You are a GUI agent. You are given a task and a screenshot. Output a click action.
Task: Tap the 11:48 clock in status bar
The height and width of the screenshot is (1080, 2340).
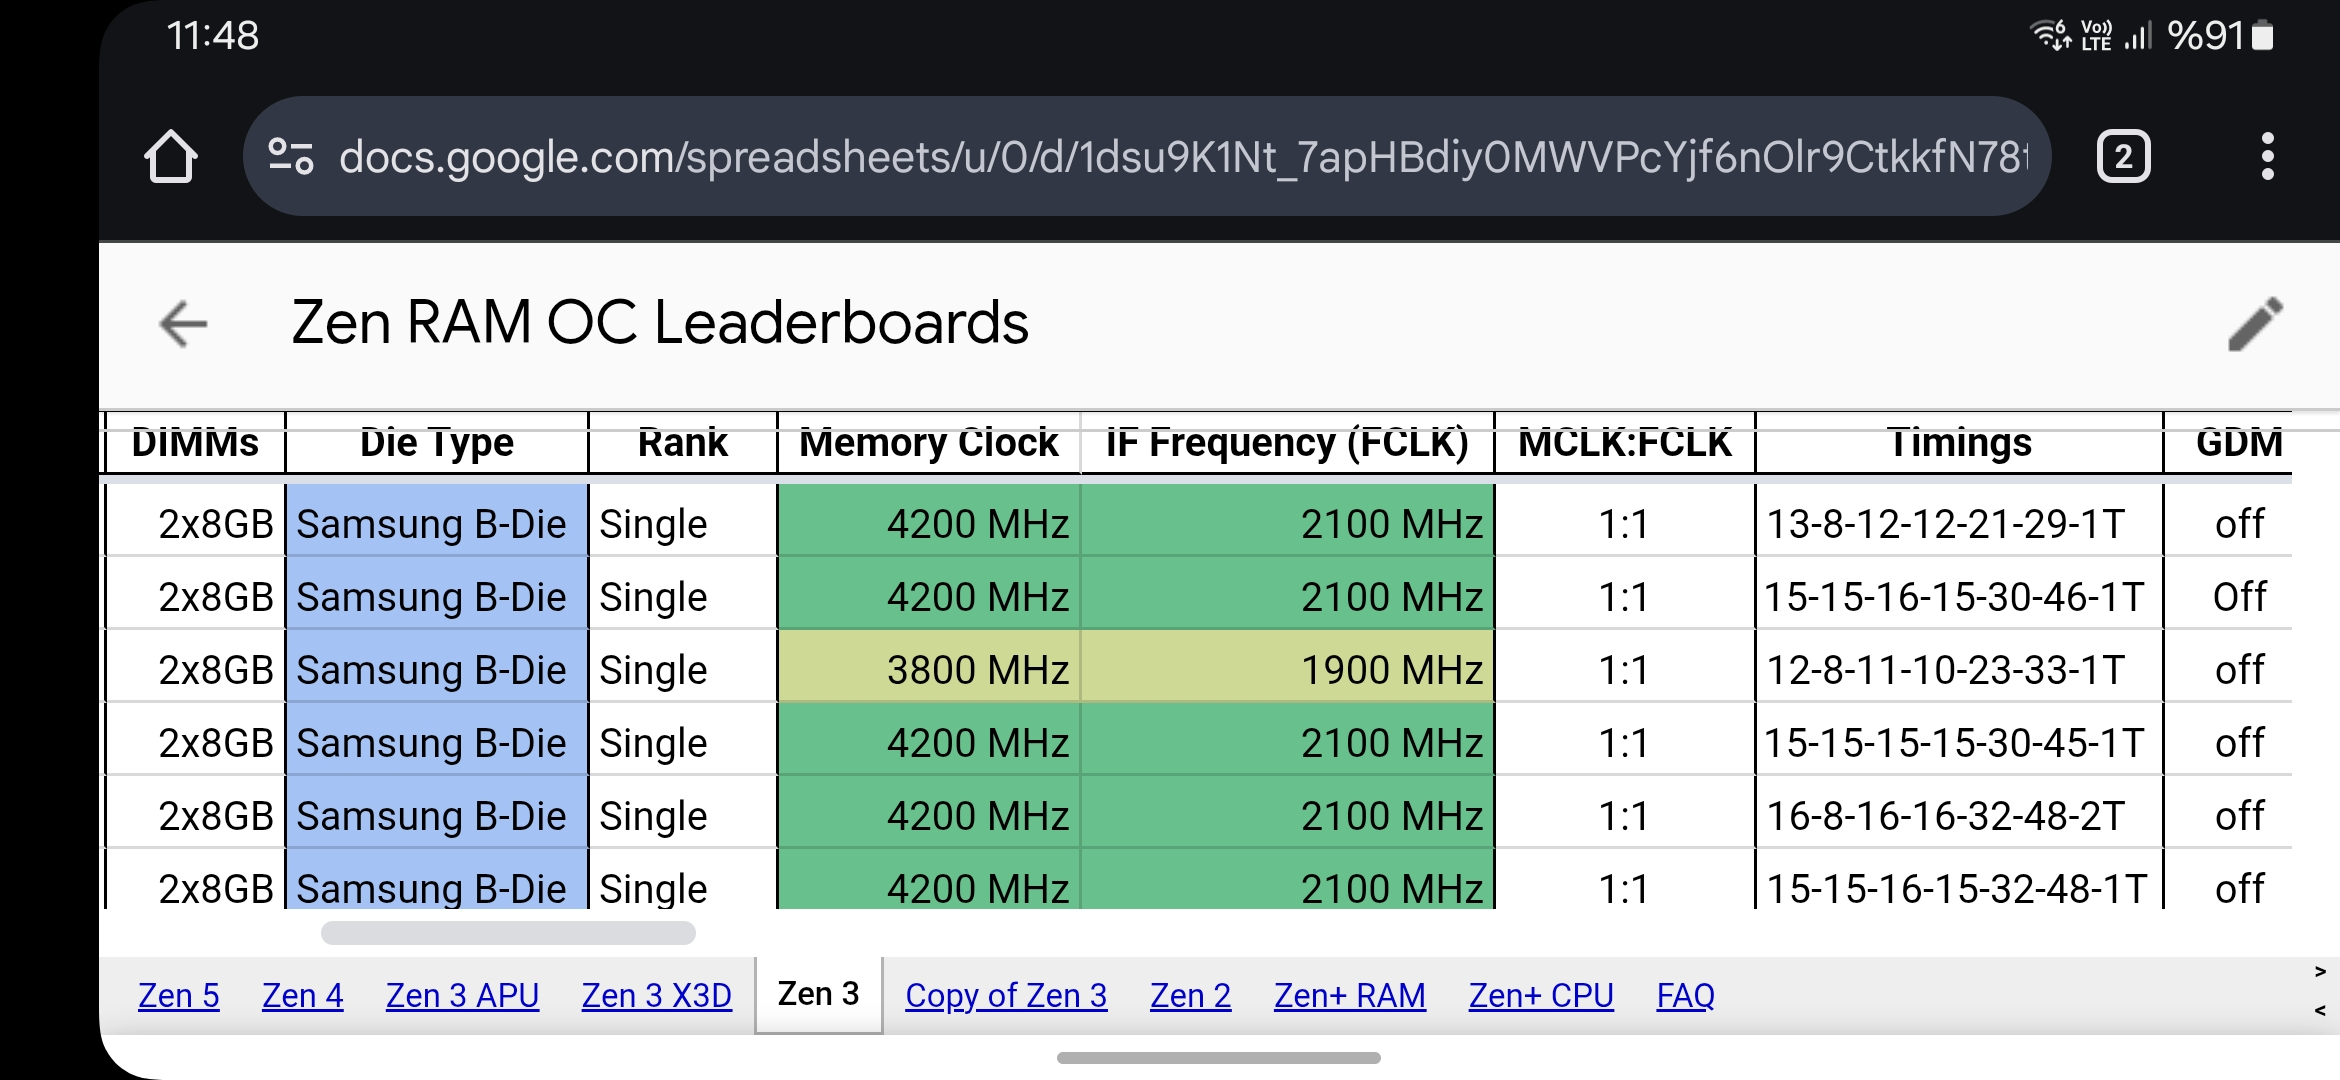pos(213,36)
